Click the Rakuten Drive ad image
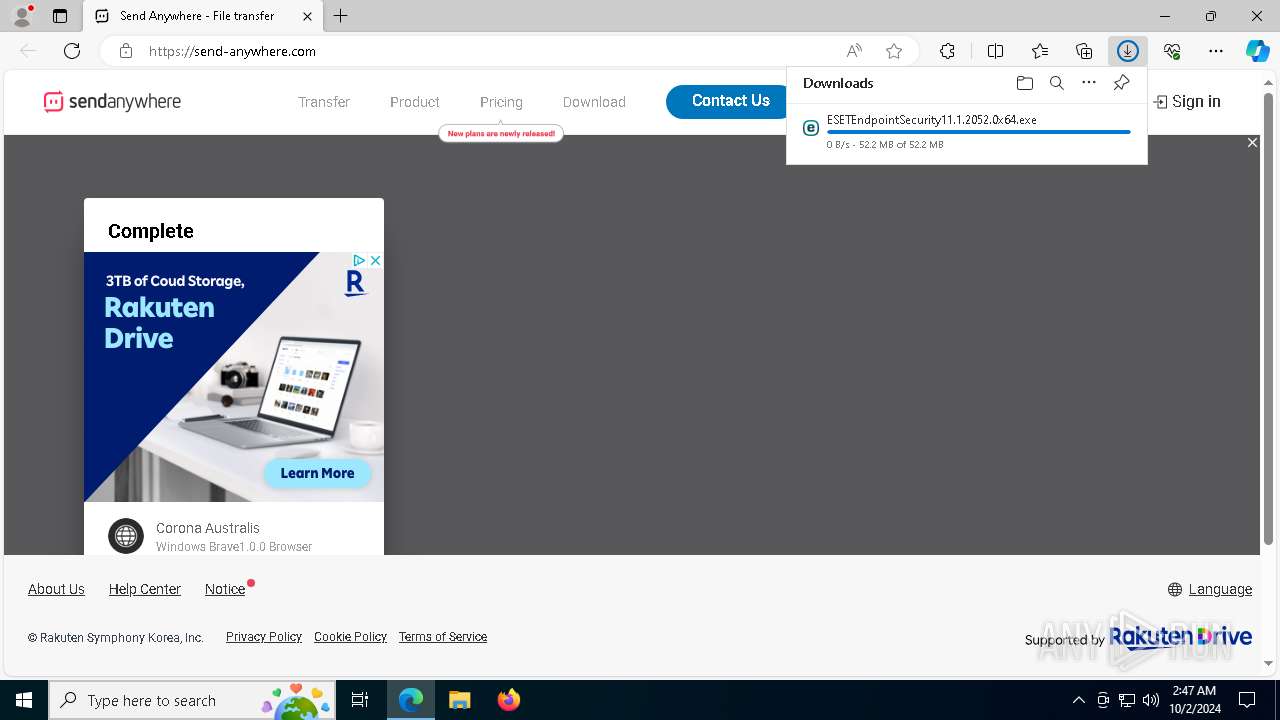1280x720 pixels. tap(234, 377)
